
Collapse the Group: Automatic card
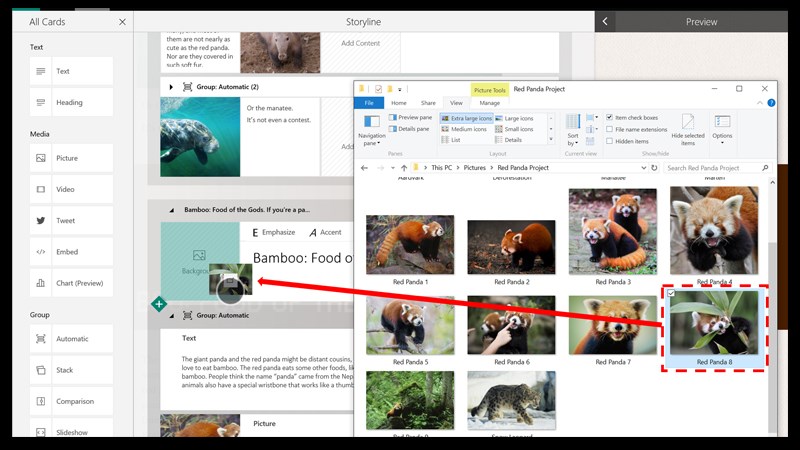point(171,316)
